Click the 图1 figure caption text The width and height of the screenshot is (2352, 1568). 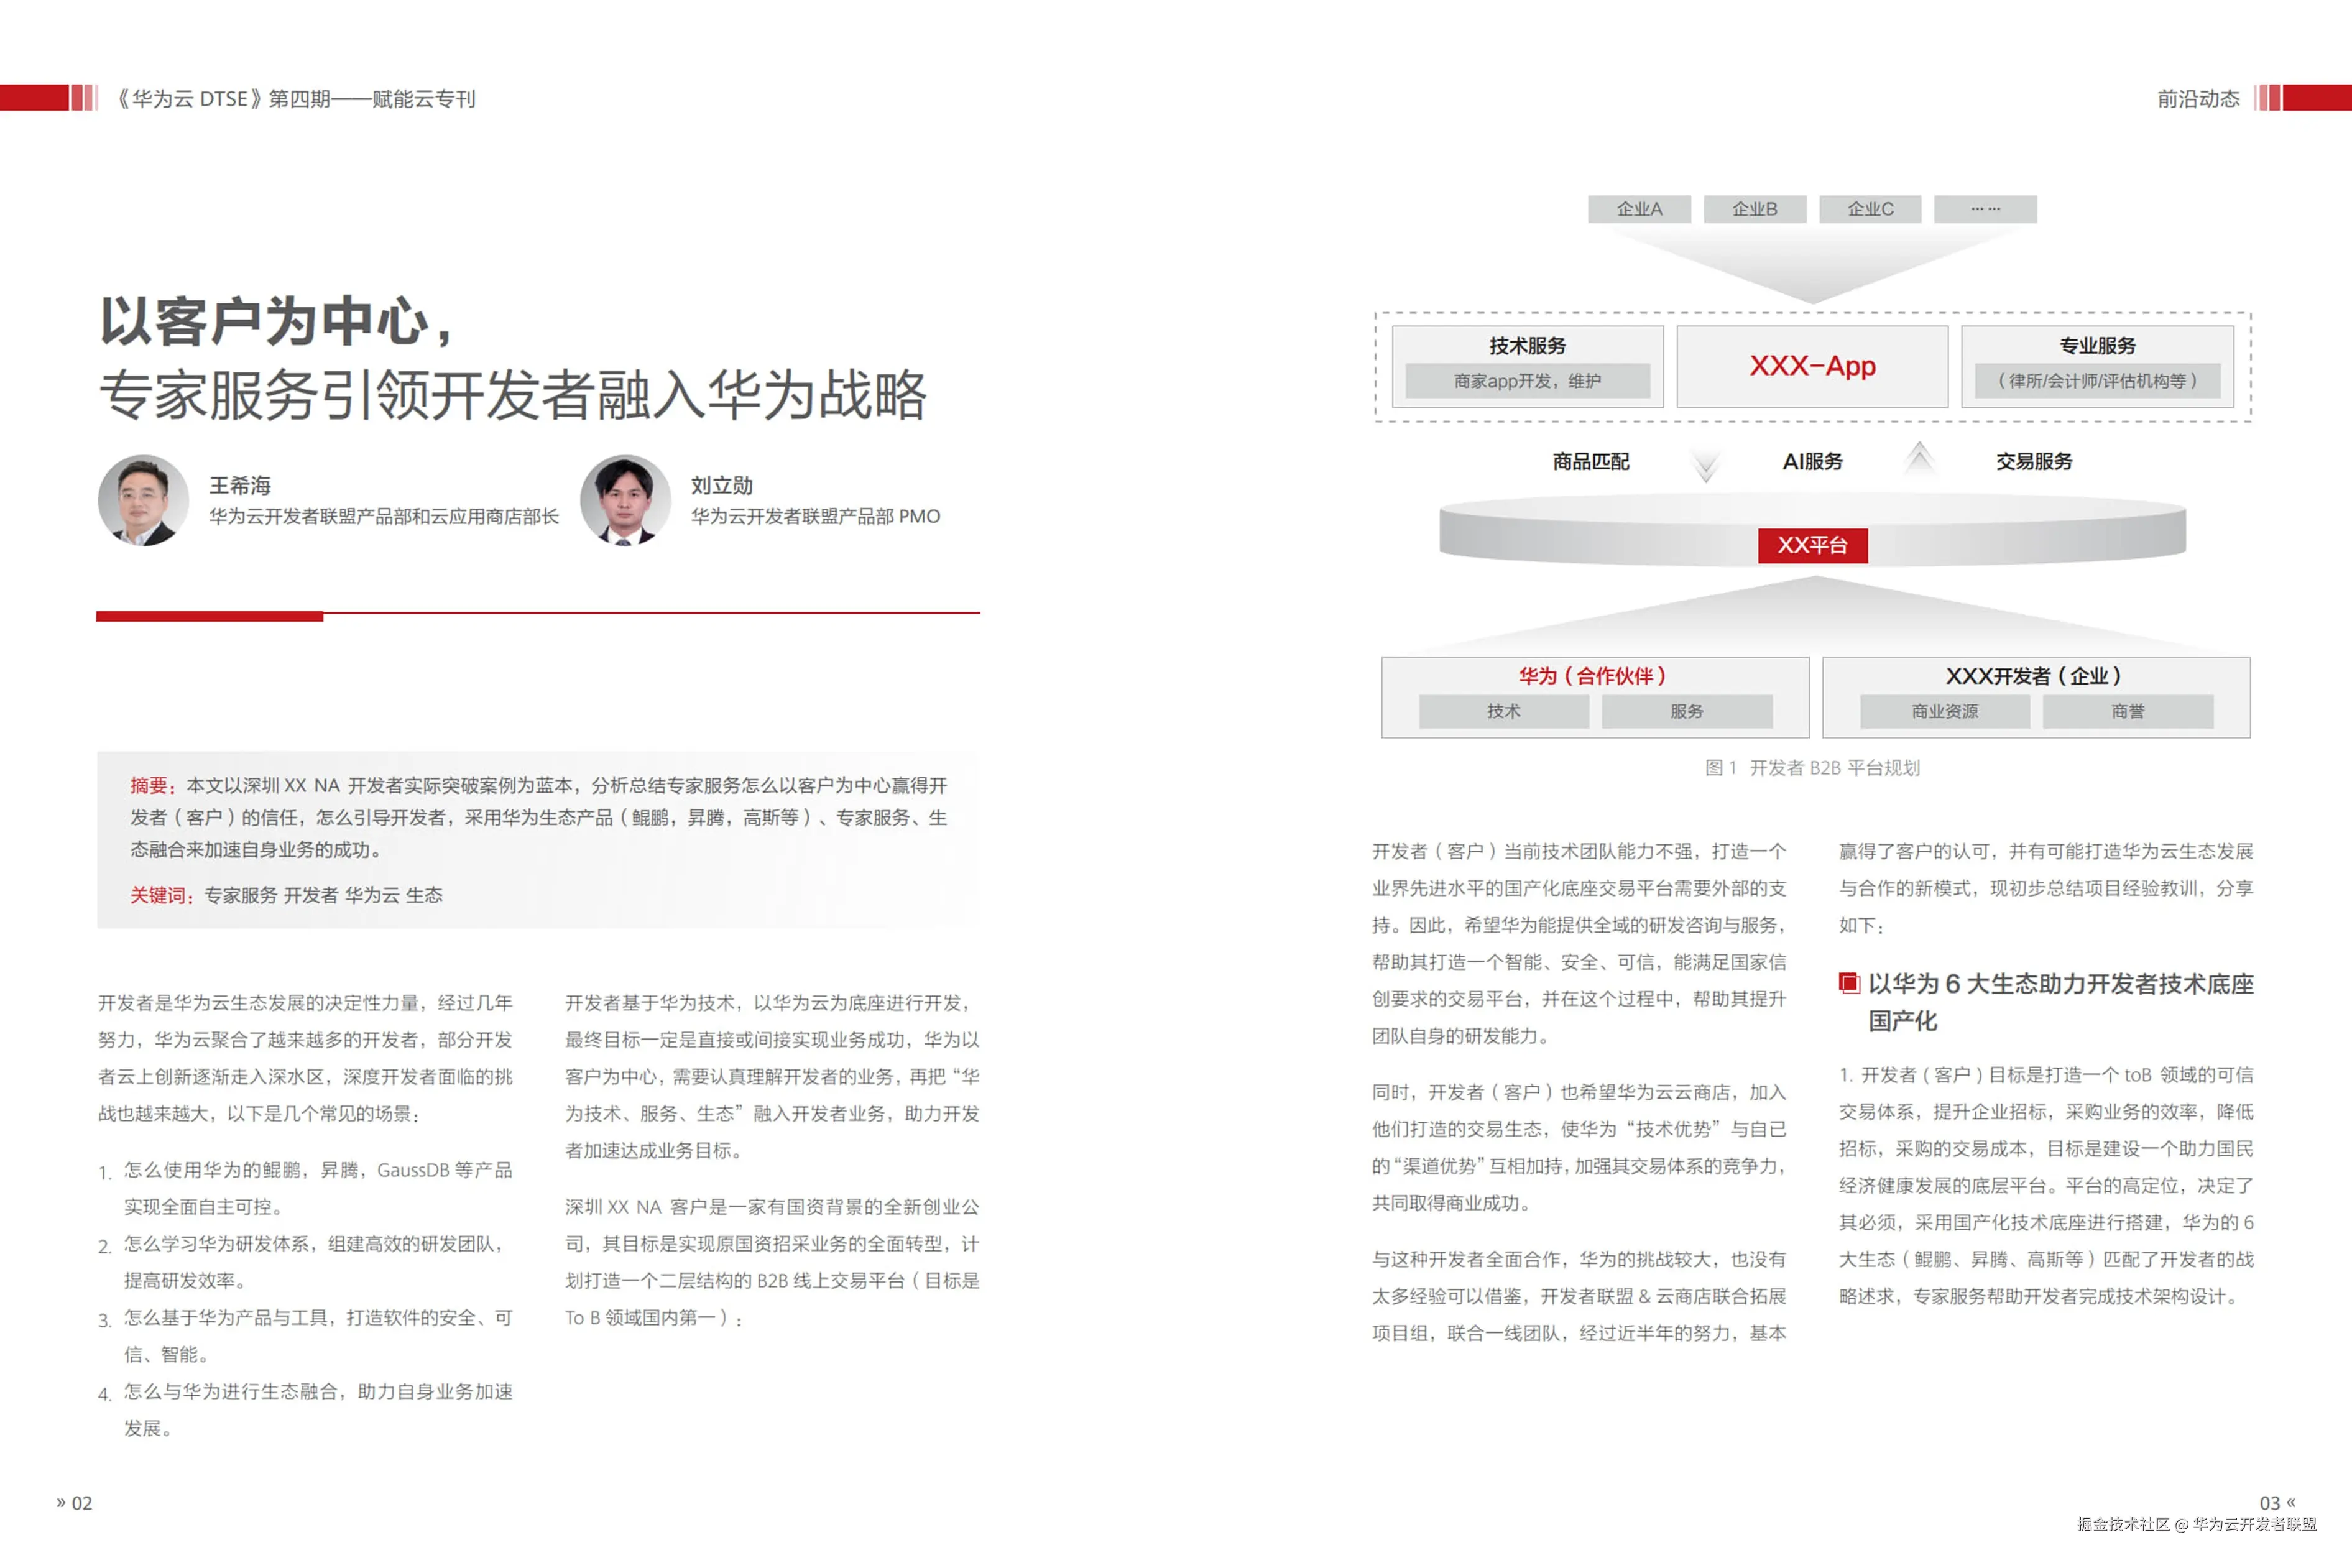coord(1812,768)
